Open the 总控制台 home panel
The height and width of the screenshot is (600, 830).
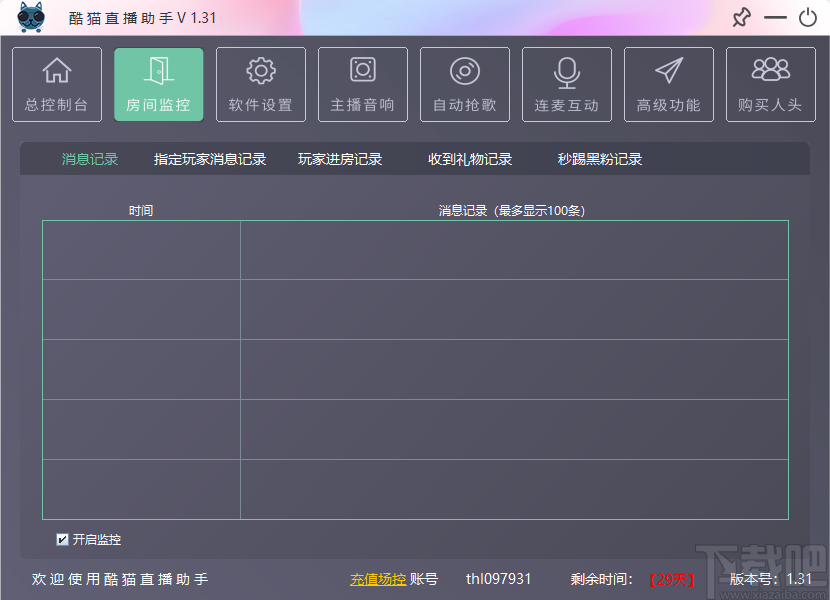tap(57, 84)
